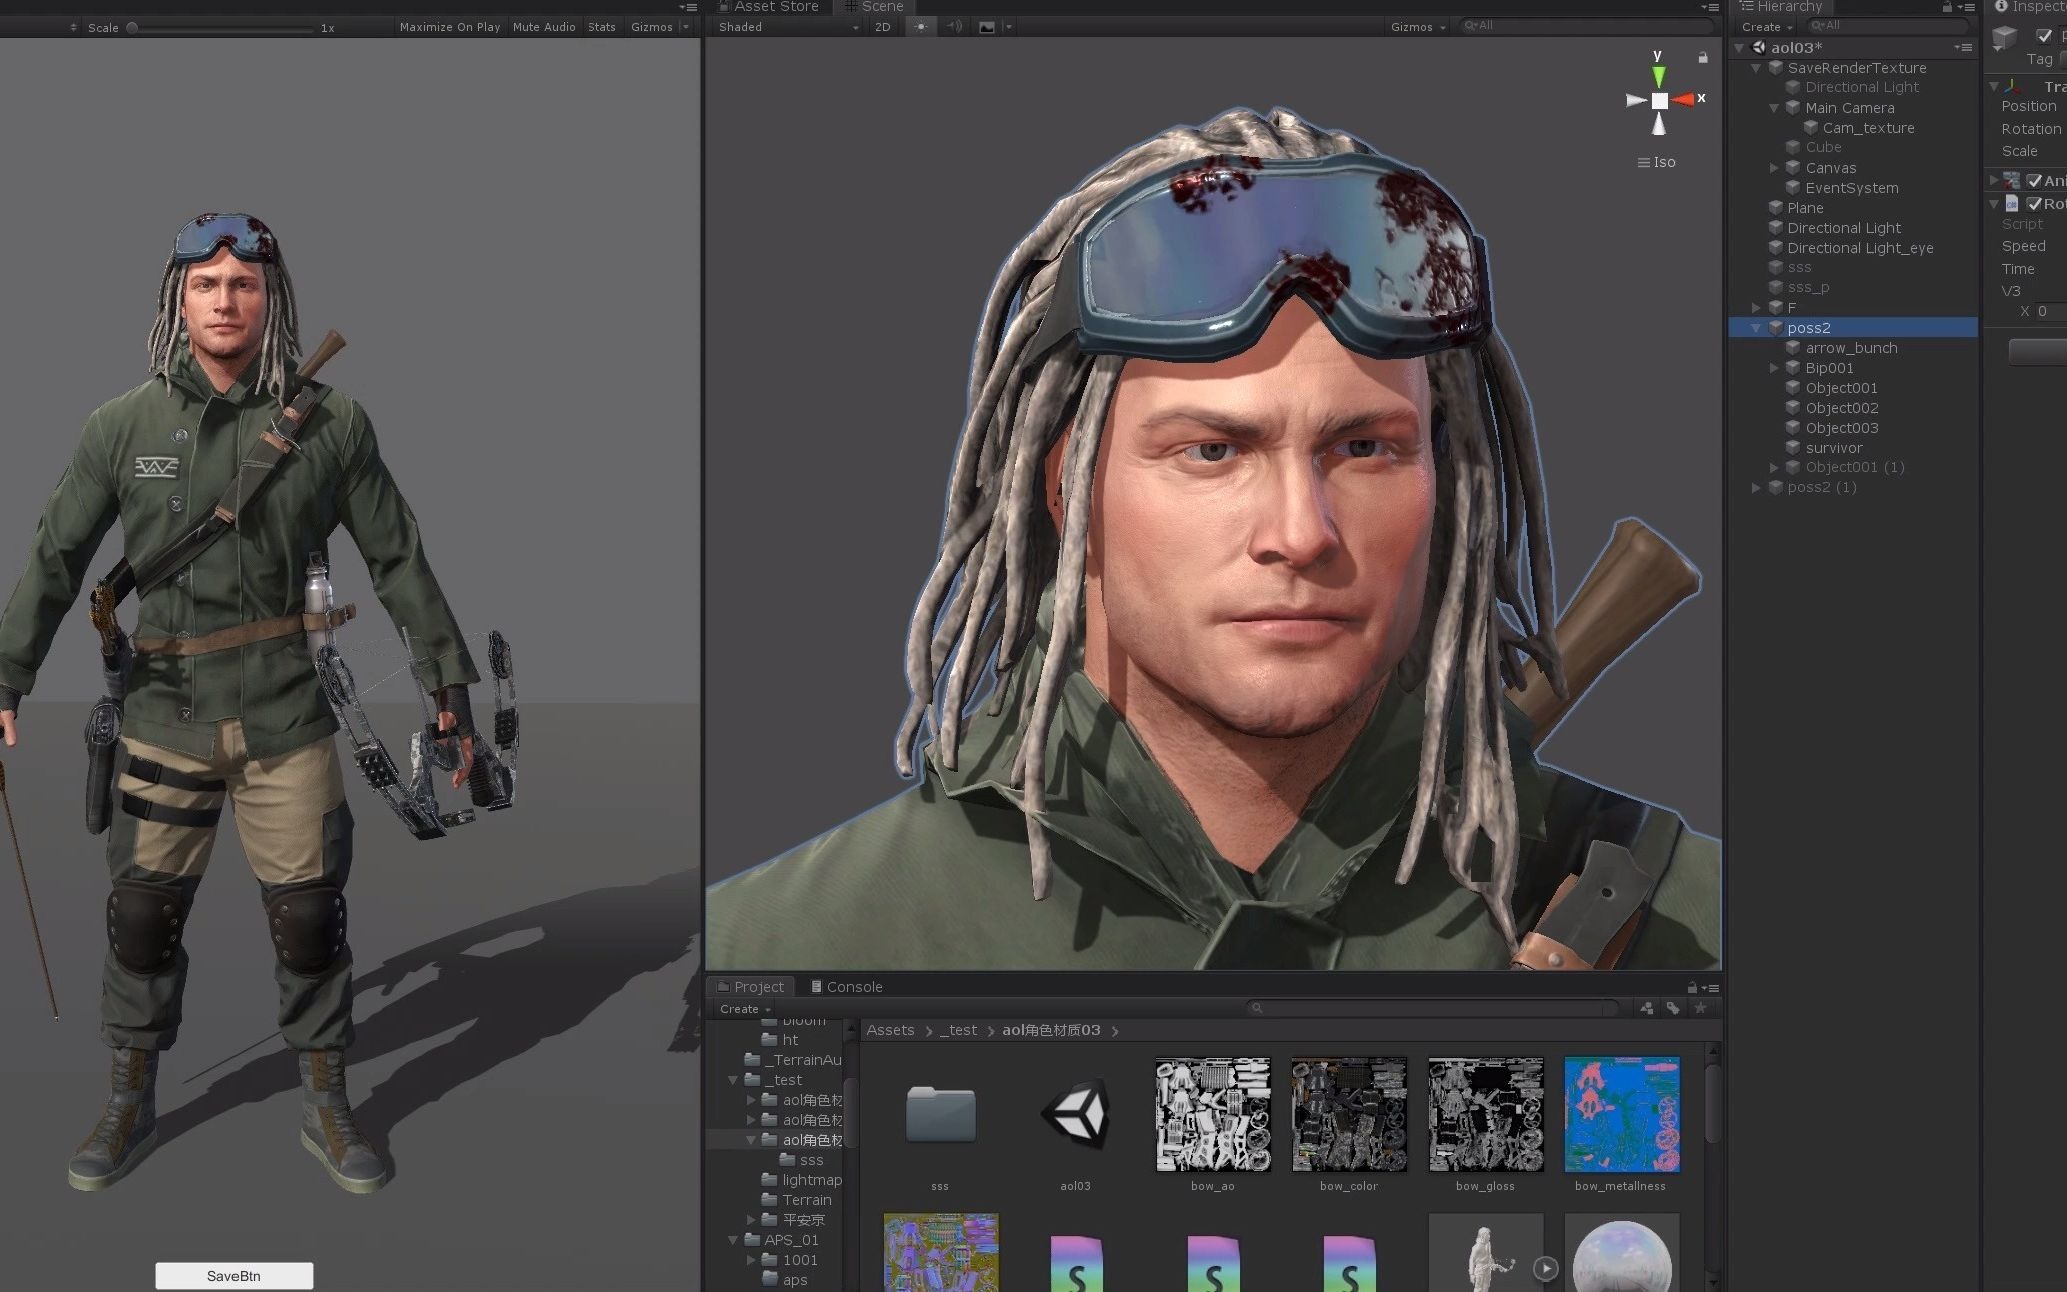Play the animation preview thumbnail button
The height and width of the screenshot is (1292, 2067).
(1545, 1268)
